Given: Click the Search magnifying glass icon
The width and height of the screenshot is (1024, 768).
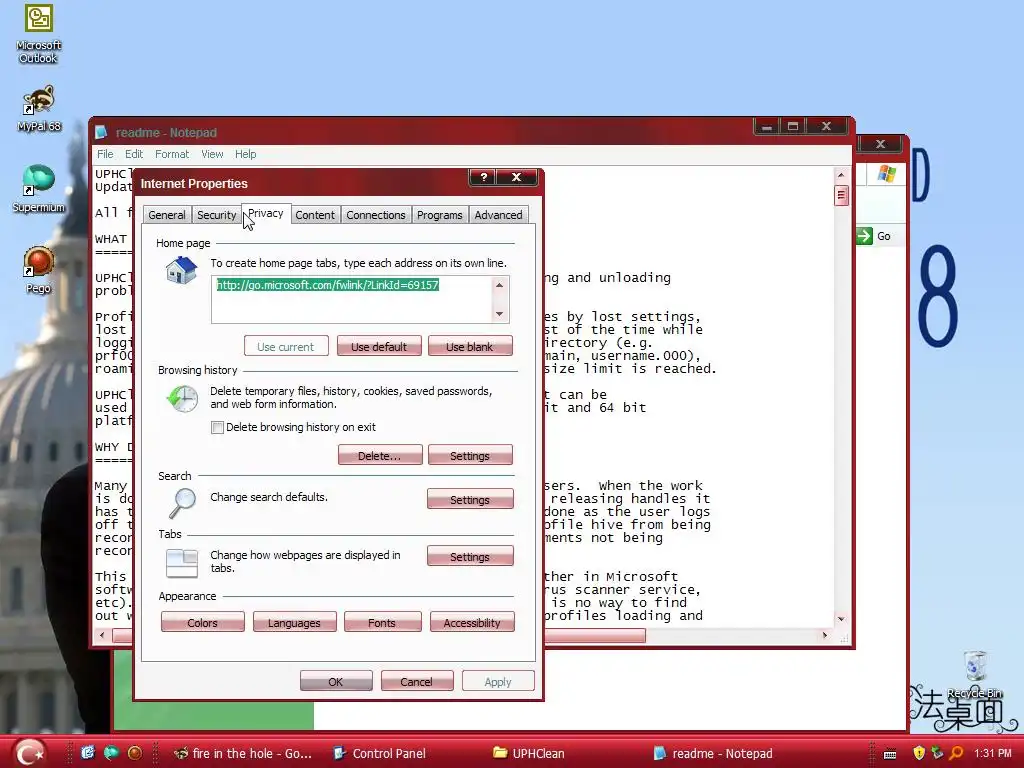Looking at the screenshot, I should coord(182,504).
